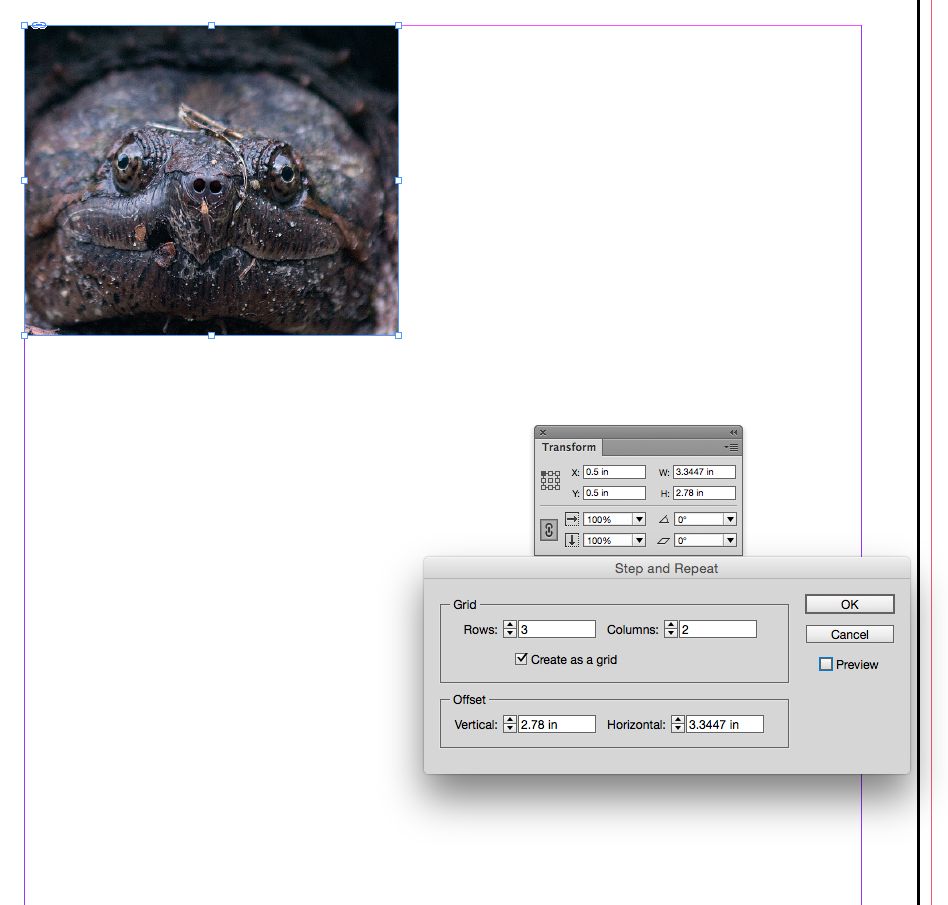The image size is (948, 905).
Task: Cancel the Step and Repeat dialog
Action: (849, 634)
